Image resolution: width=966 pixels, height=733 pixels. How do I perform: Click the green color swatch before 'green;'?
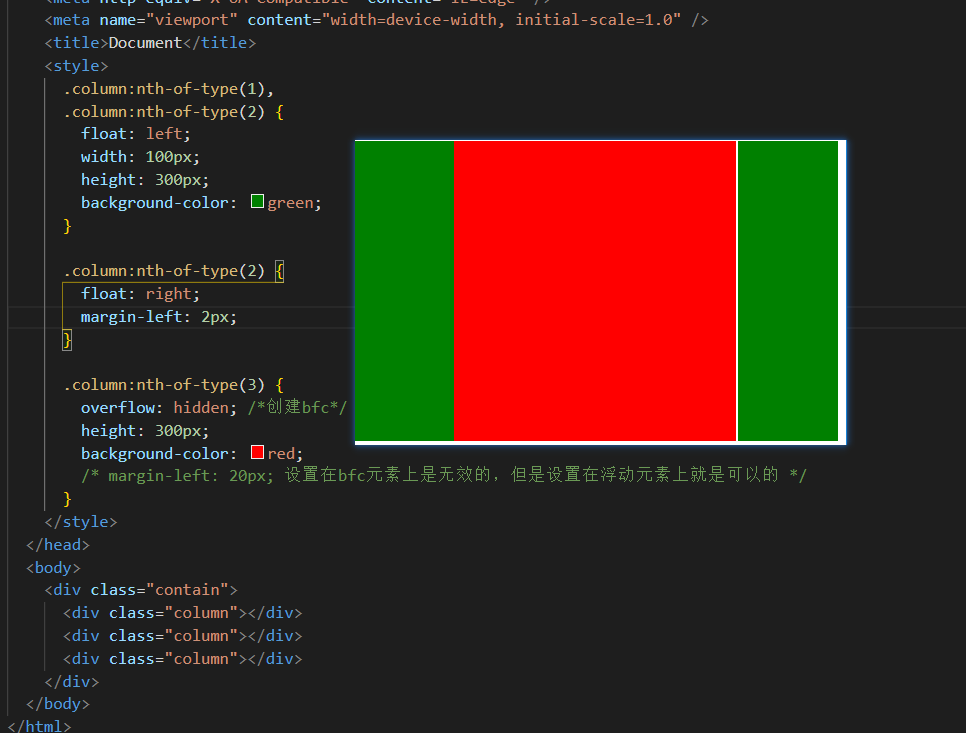(x=258, y=201)
